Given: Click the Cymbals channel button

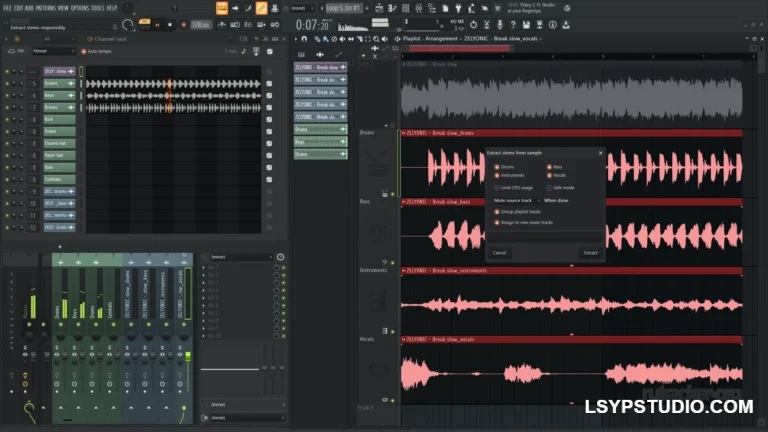Looking at the screenshot, I should pyautogui.click(x=59, y=179).
